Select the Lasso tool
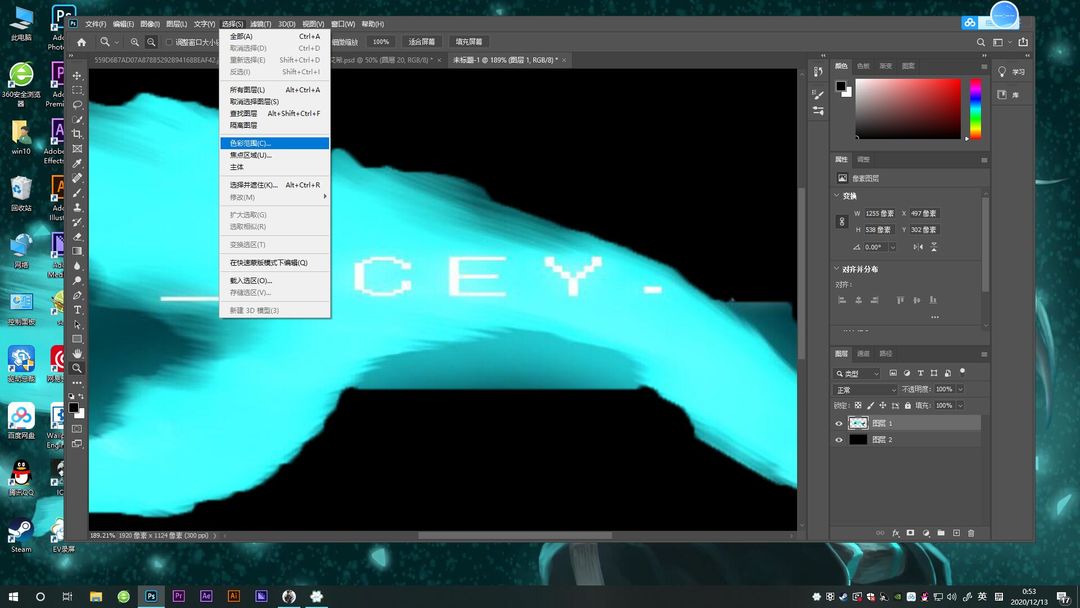1080x608 pixels. pos(77,105)
